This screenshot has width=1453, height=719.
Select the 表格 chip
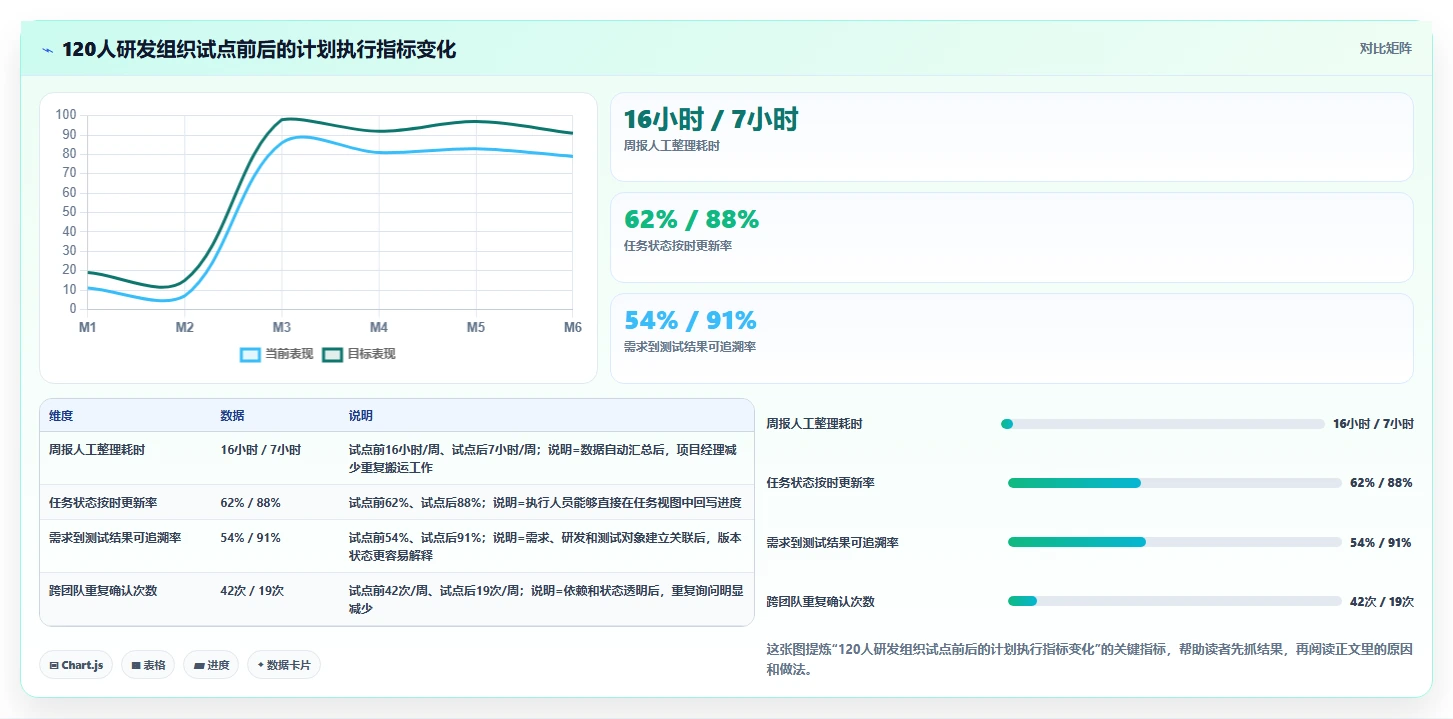148,665
